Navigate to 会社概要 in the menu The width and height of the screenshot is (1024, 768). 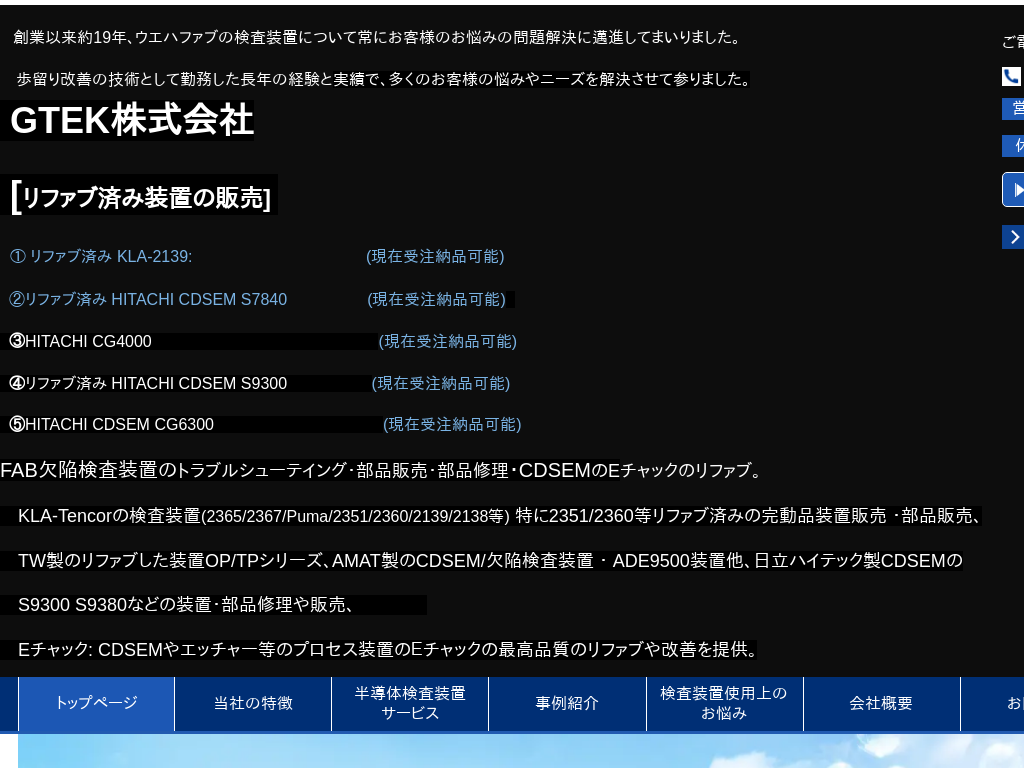[881, 703]
